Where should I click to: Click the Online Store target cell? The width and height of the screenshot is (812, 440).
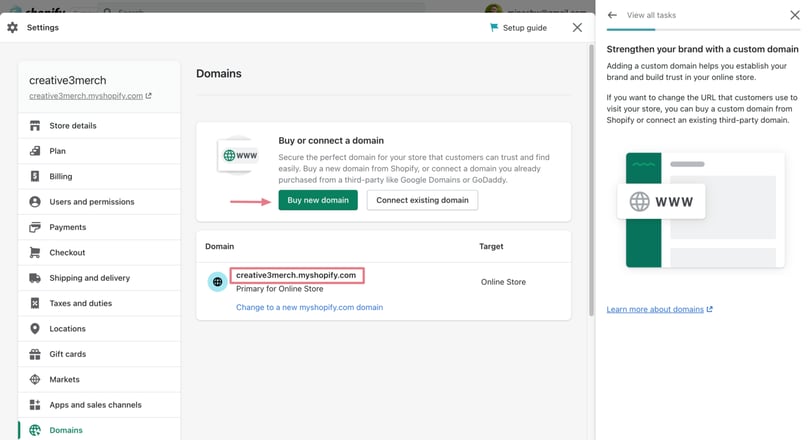click(x=503, y=282)
